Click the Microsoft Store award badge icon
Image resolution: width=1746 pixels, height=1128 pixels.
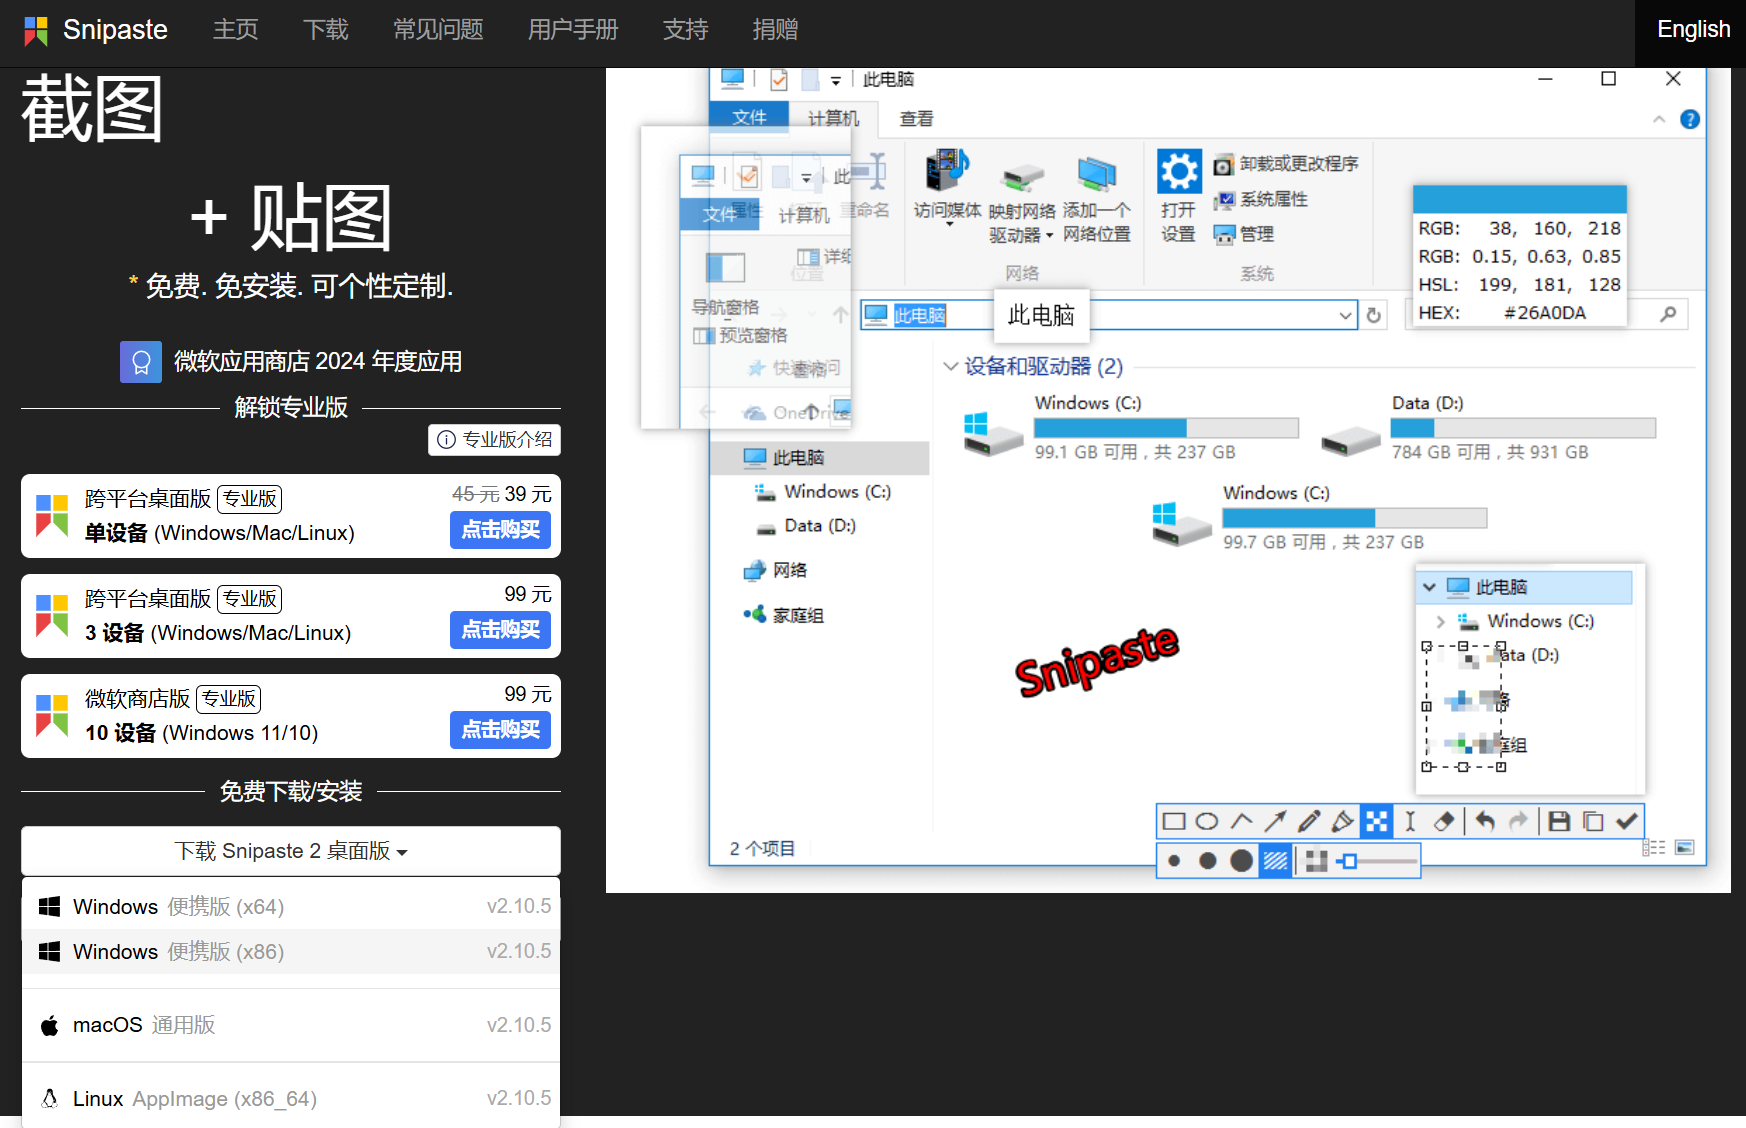pyautogui.click(x=141, y=362)
